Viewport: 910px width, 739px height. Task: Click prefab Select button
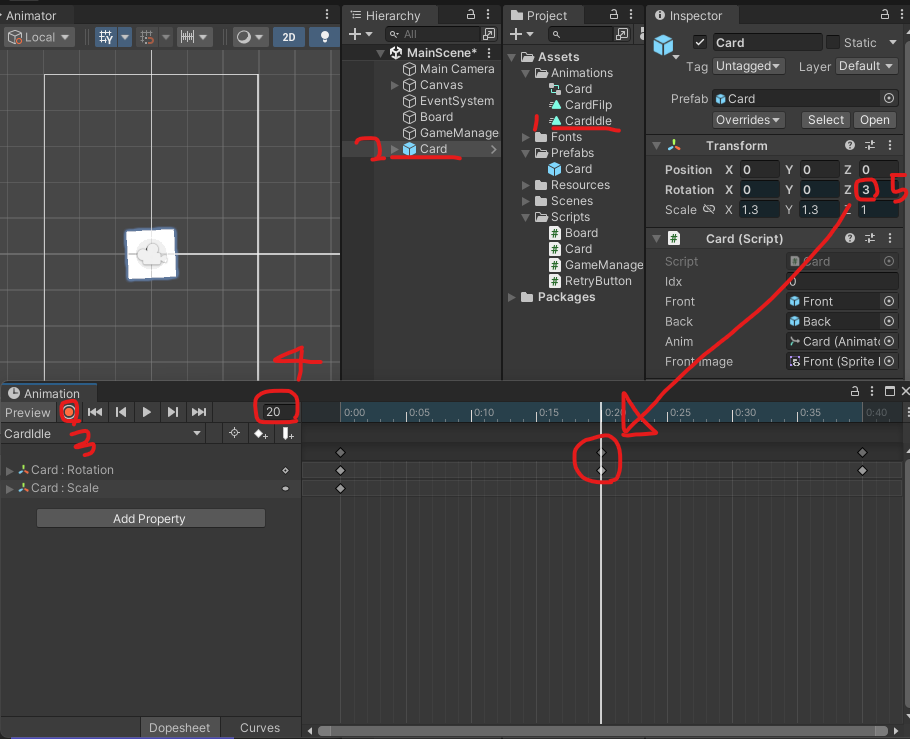826,120
